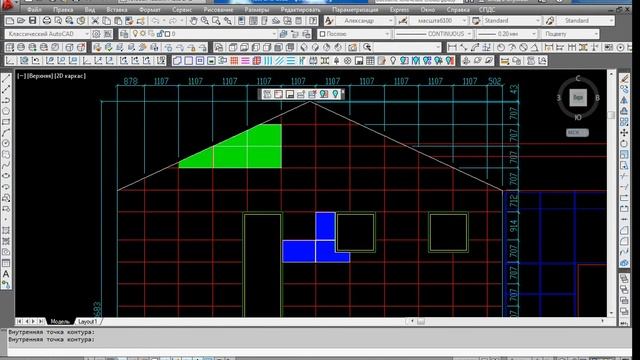Open the Вставка menu
This screenshot has width=640, height=360.
(x=117, y=9)
